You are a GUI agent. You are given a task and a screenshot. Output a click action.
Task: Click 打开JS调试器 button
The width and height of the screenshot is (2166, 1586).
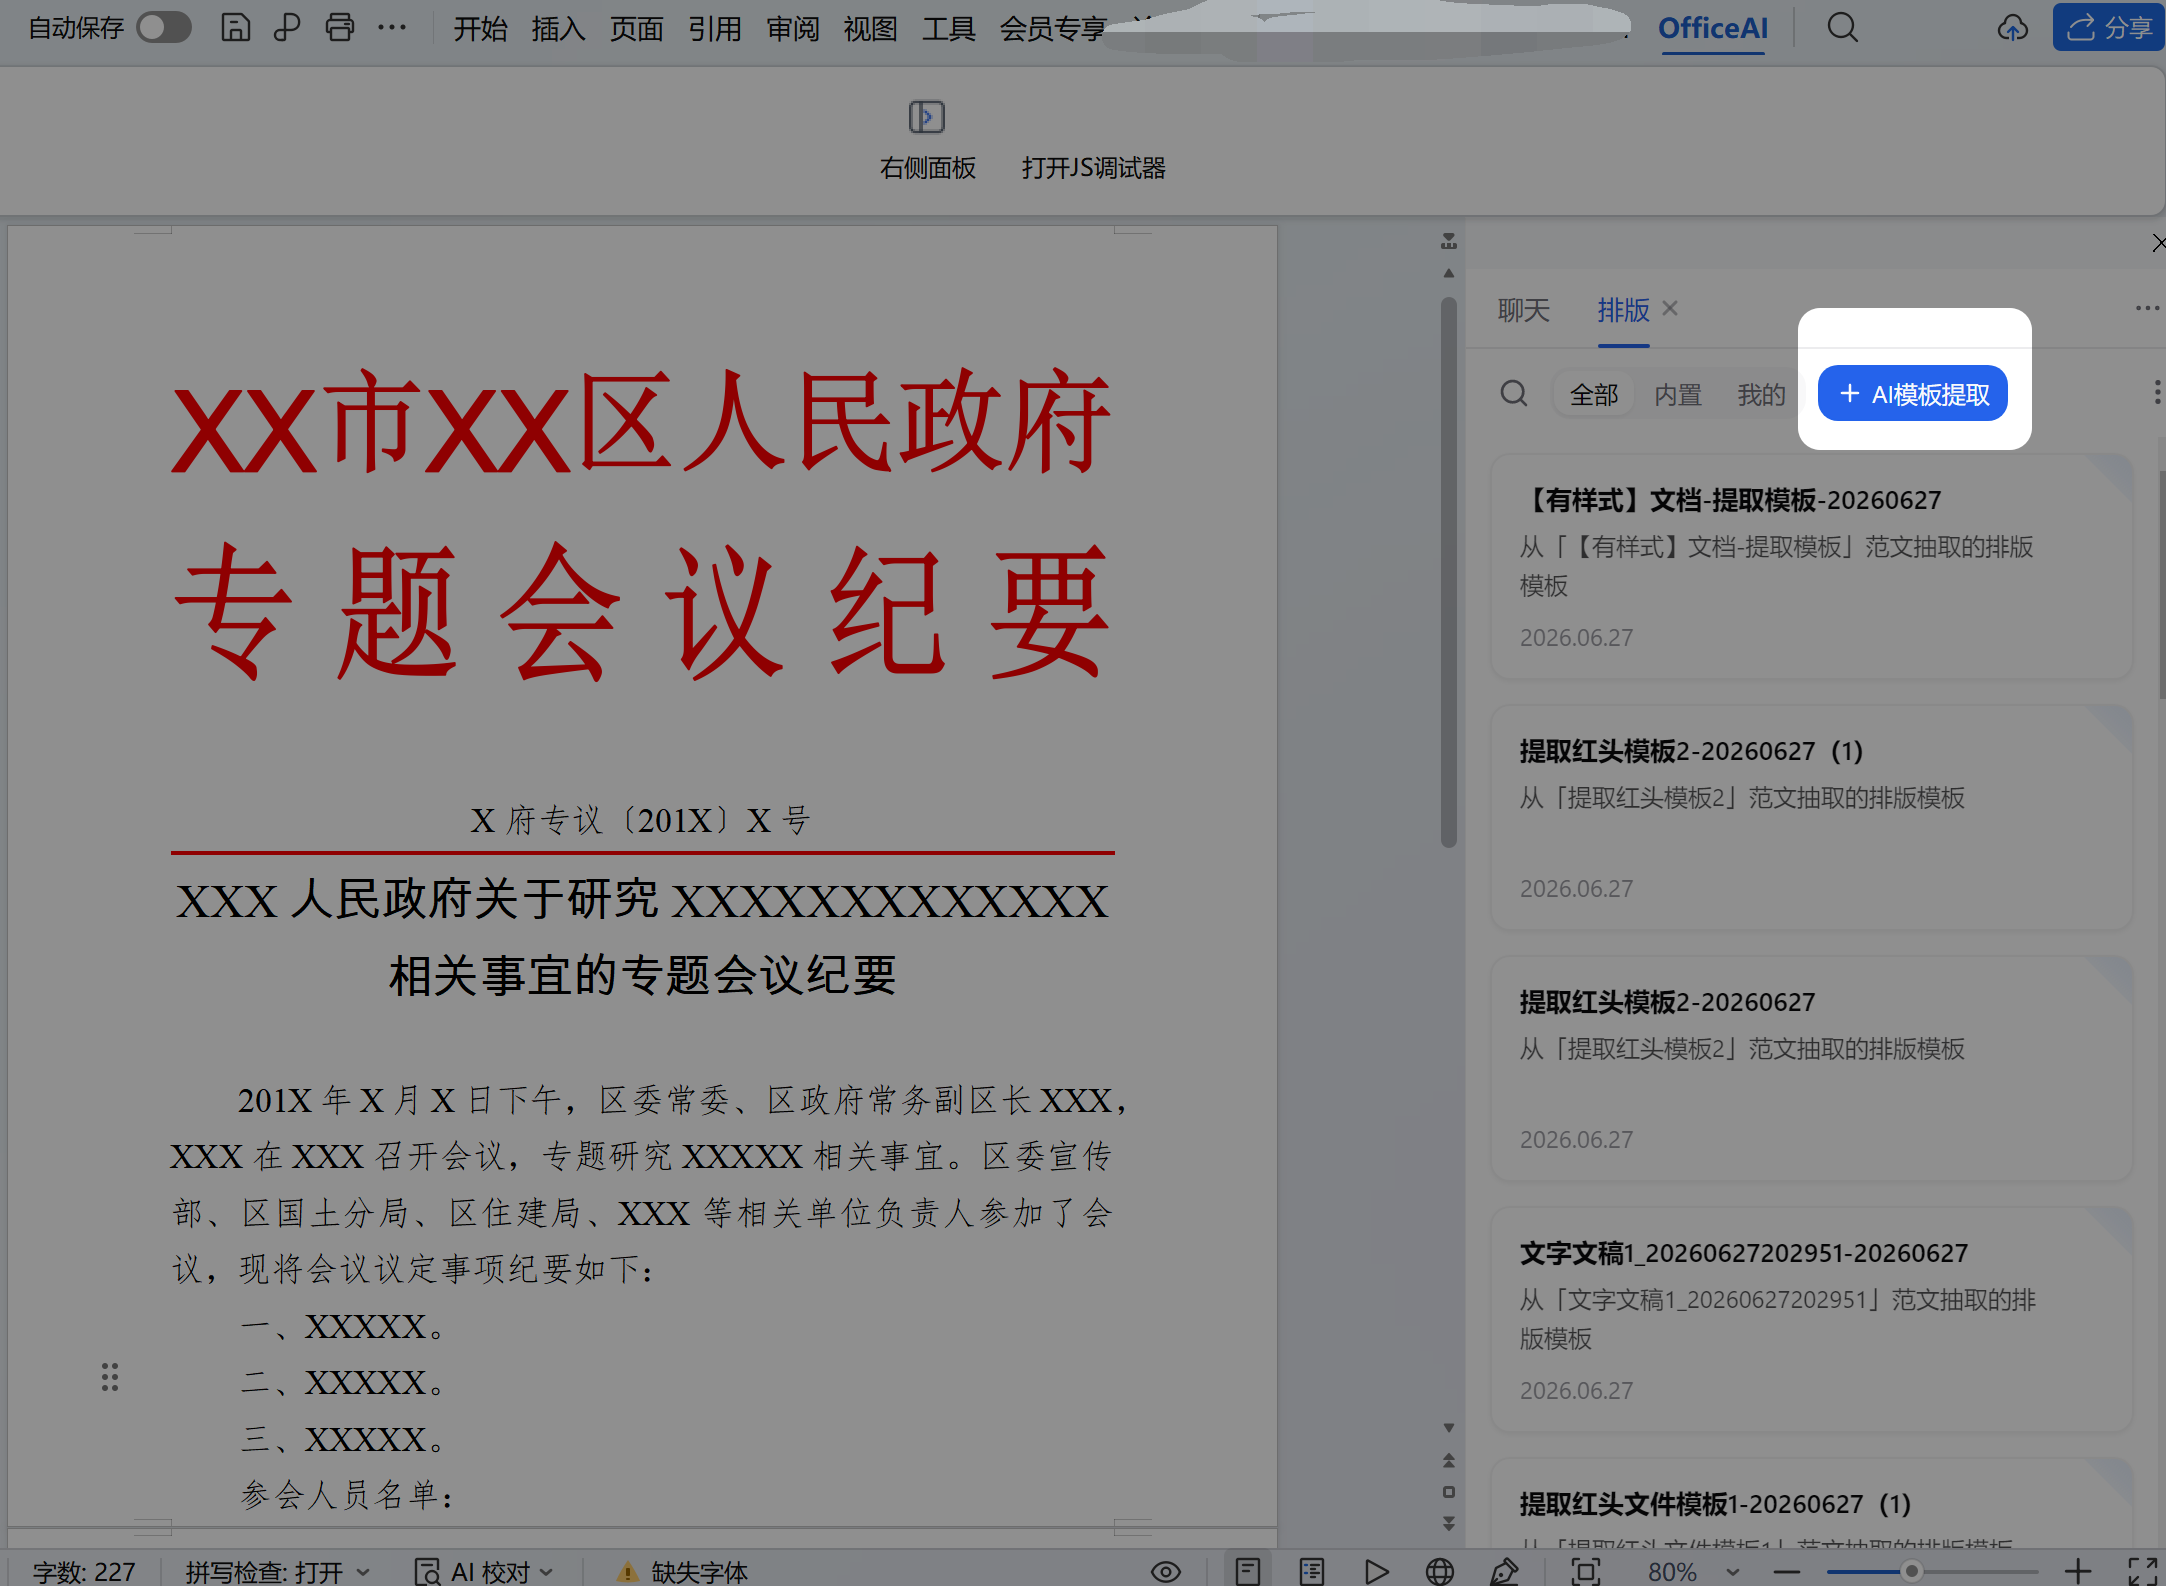pos(1093,168)
